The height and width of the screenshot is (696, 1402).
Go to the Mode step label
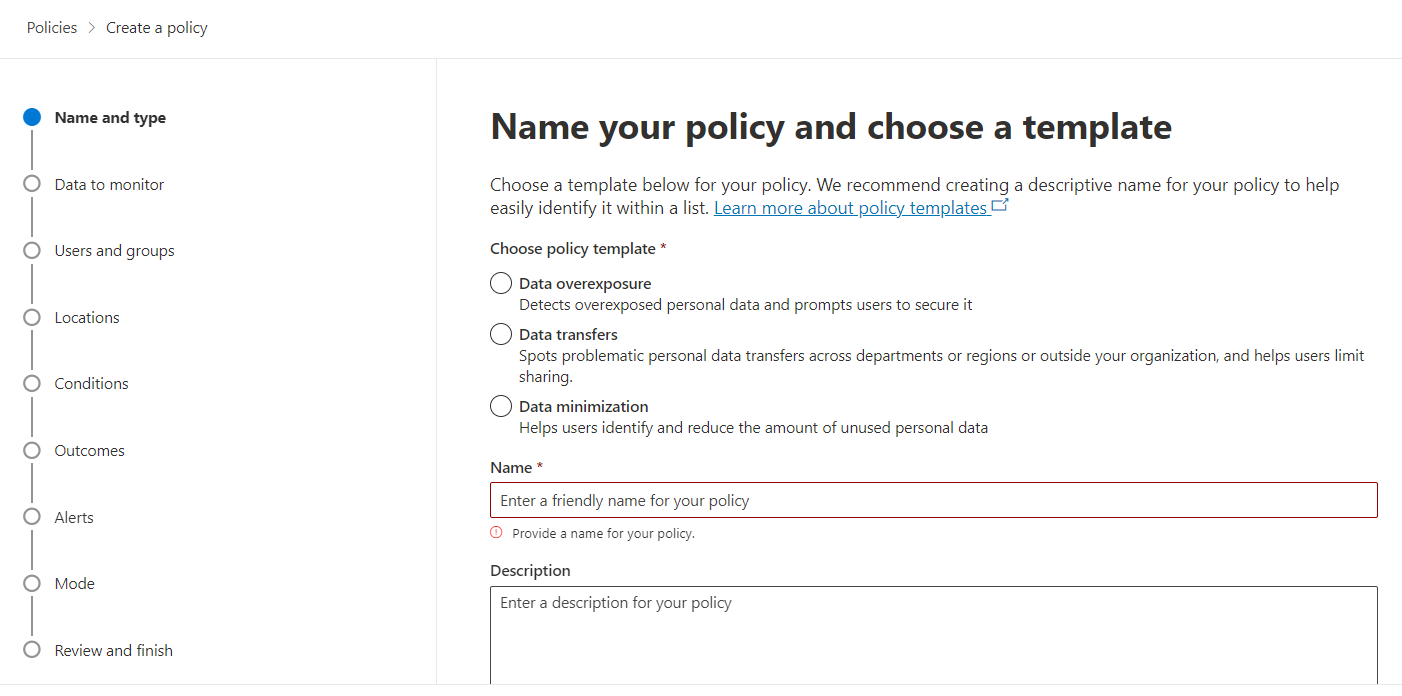(x=75, y=584)
